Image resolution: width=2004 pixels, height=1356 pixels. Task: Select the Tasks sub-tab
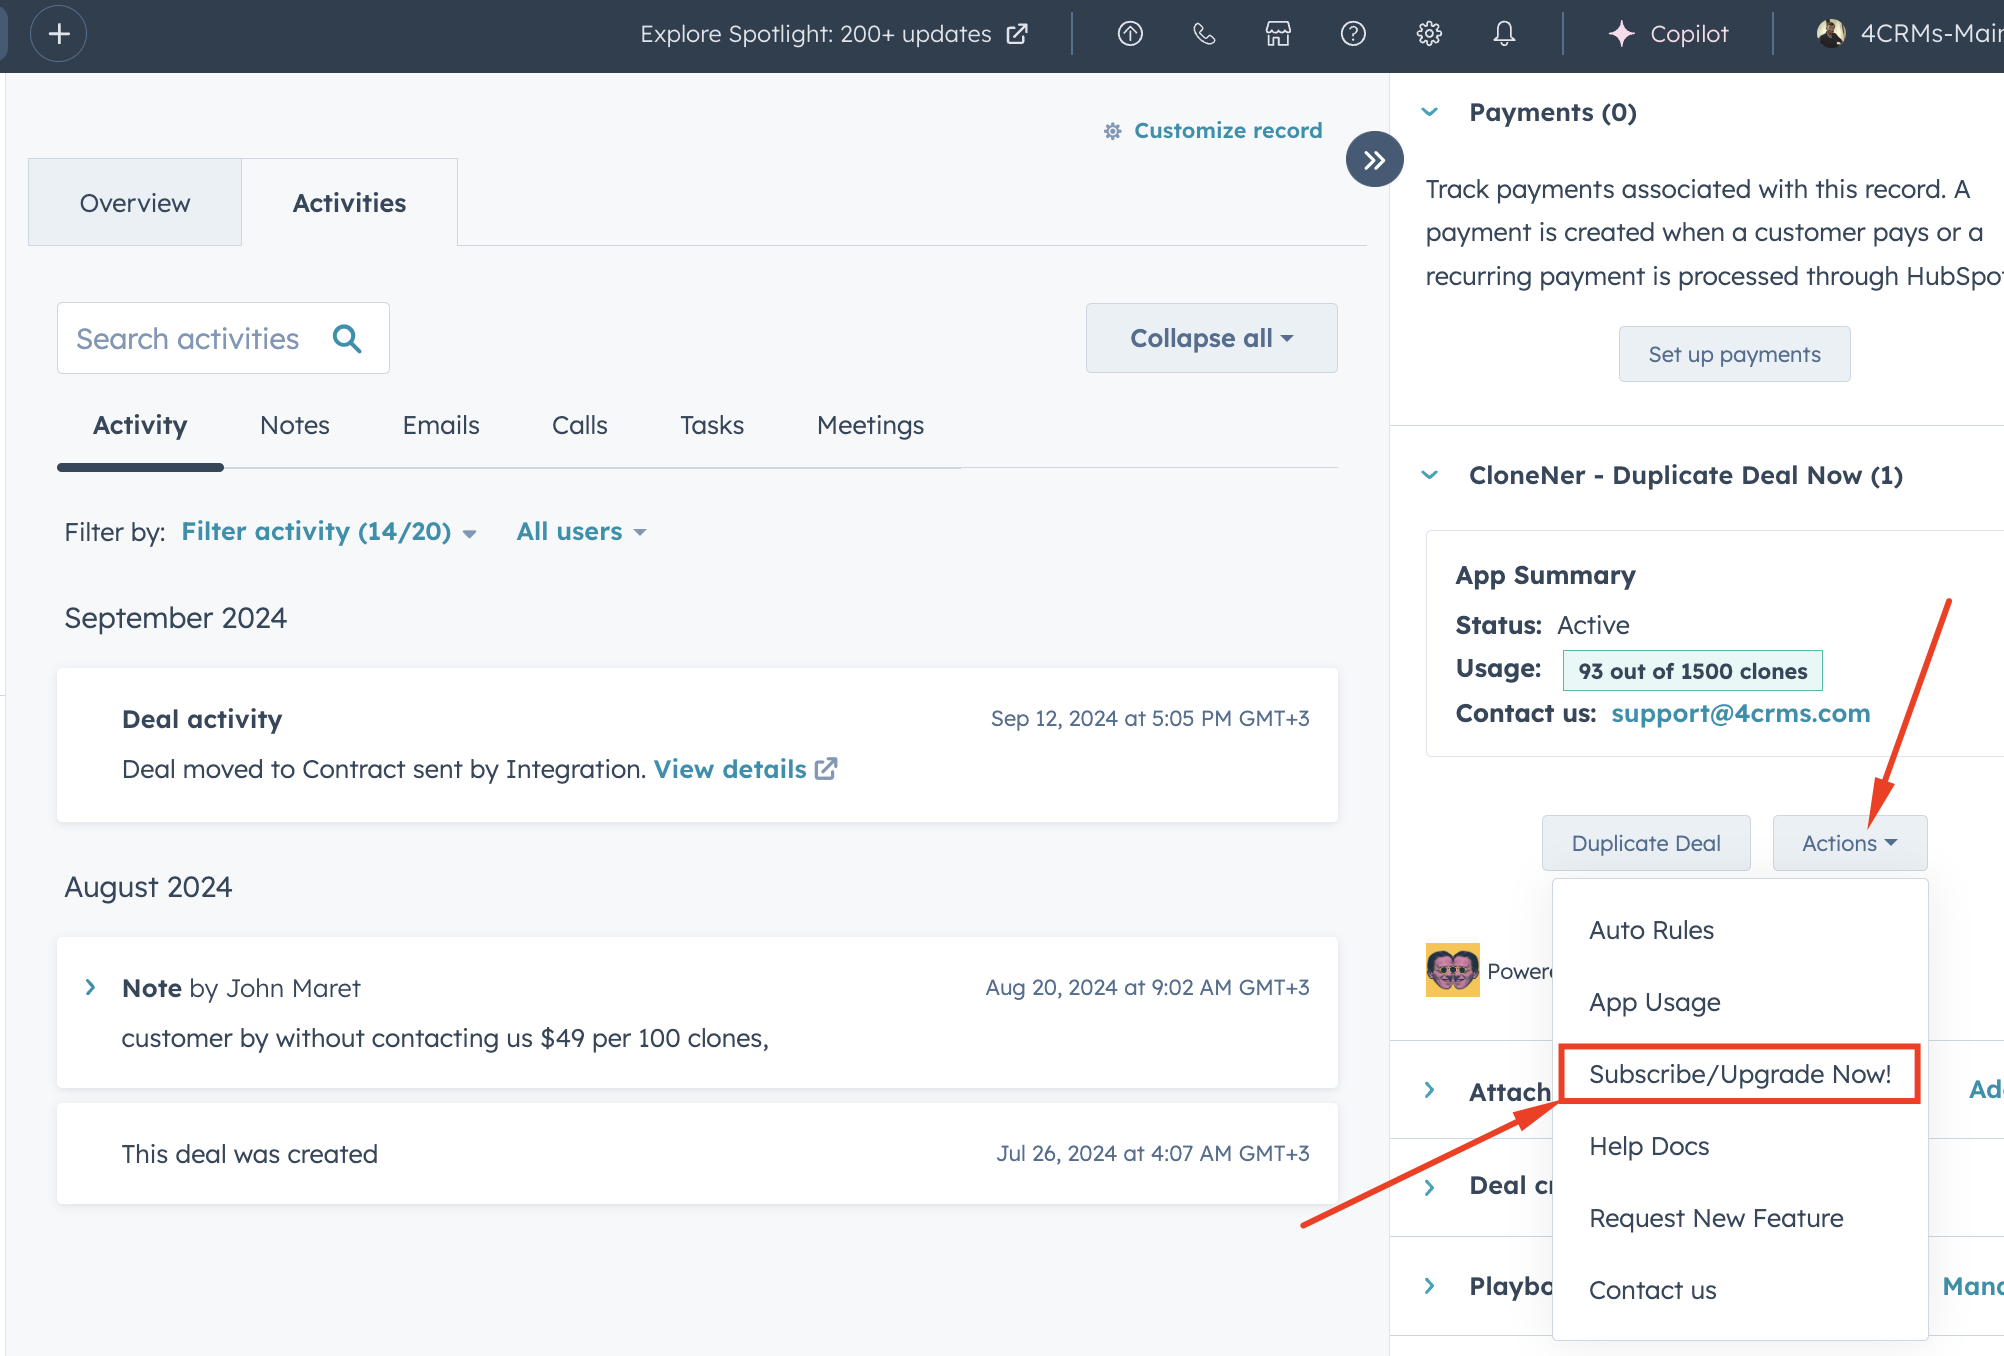(x=712, y=425)
